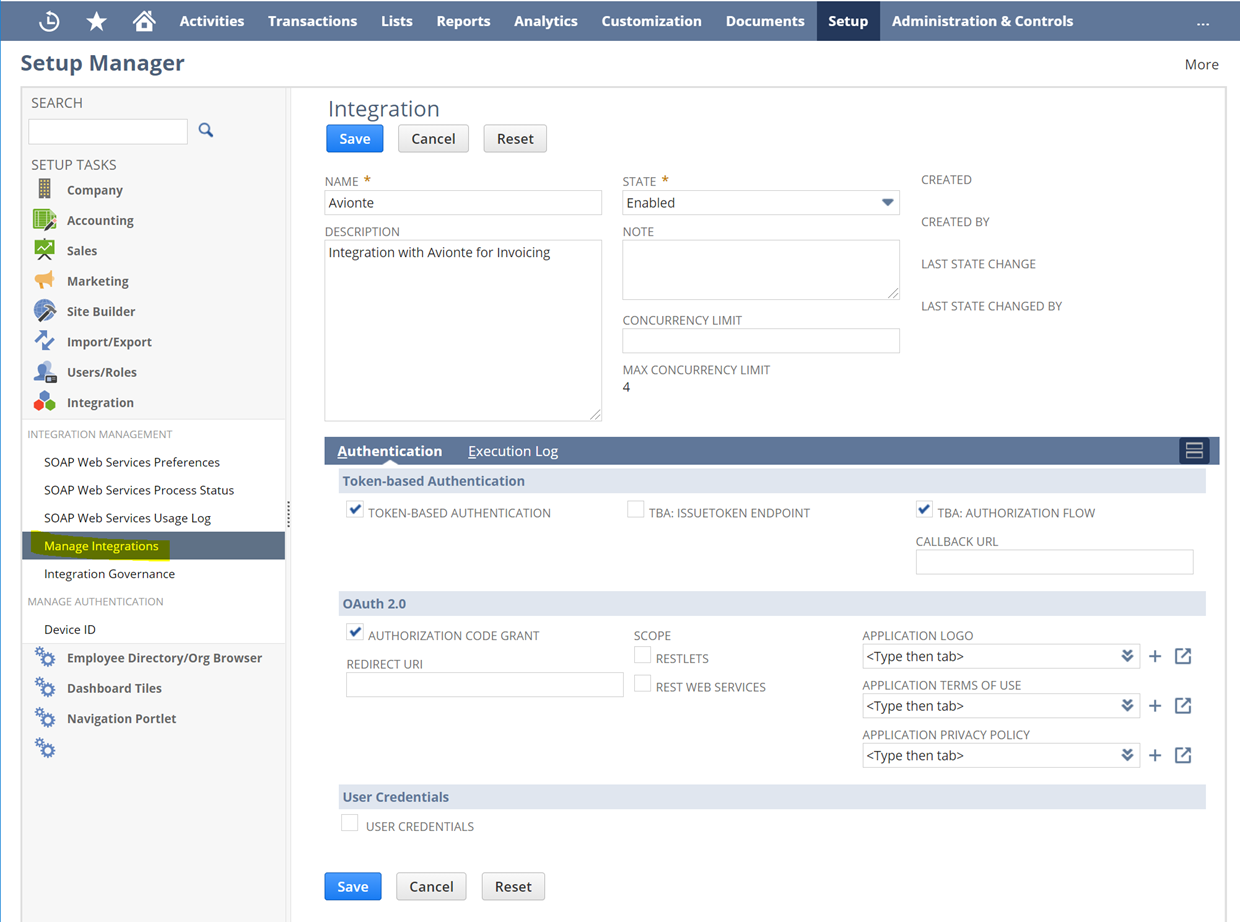The height and width of the screenshot is (922, 1240).
Task: Click the Sales chart icon
Action: point(44,250)
